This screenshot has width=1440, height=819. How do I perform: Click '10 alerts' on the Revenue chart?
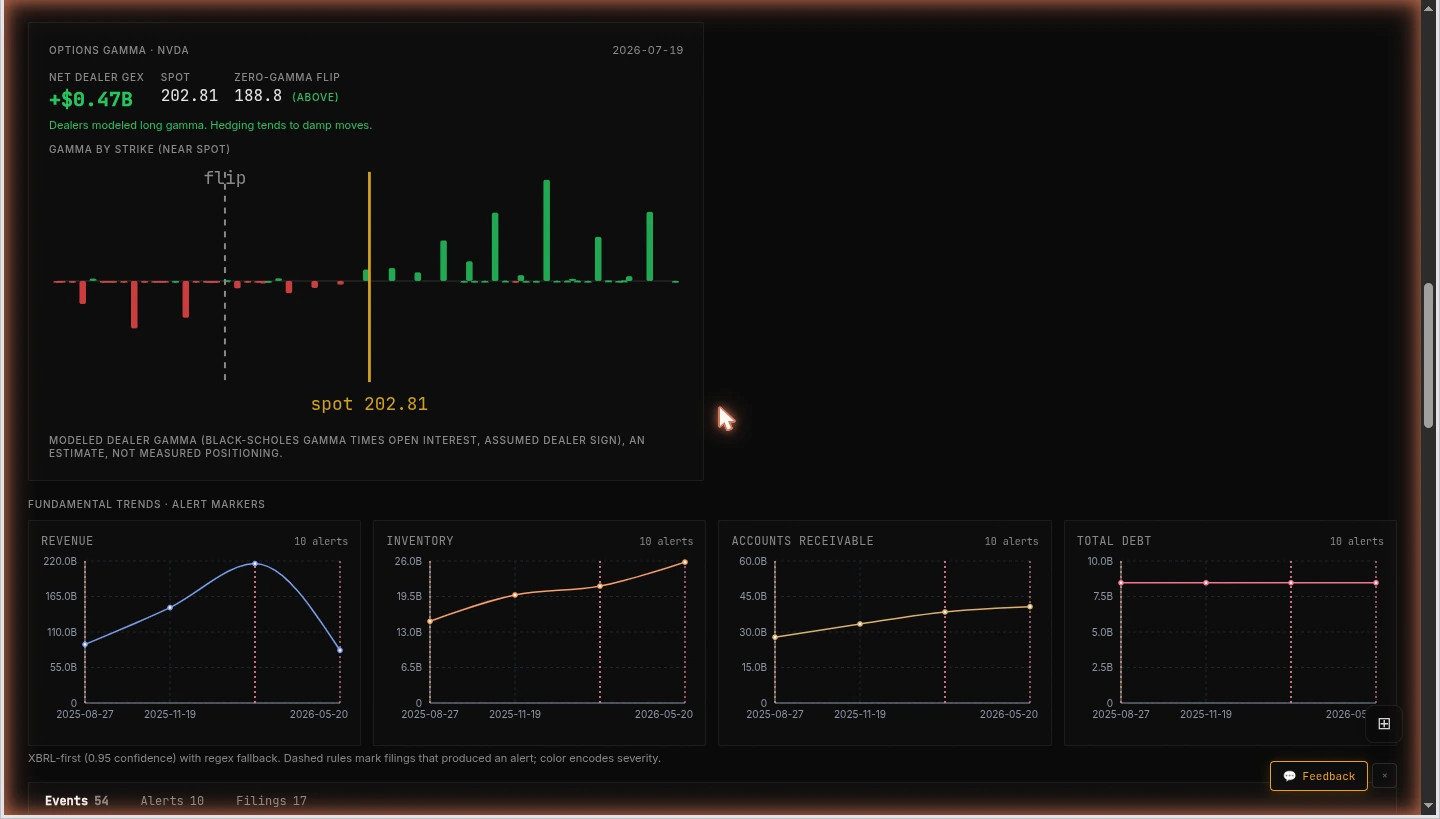coord(321,541)
